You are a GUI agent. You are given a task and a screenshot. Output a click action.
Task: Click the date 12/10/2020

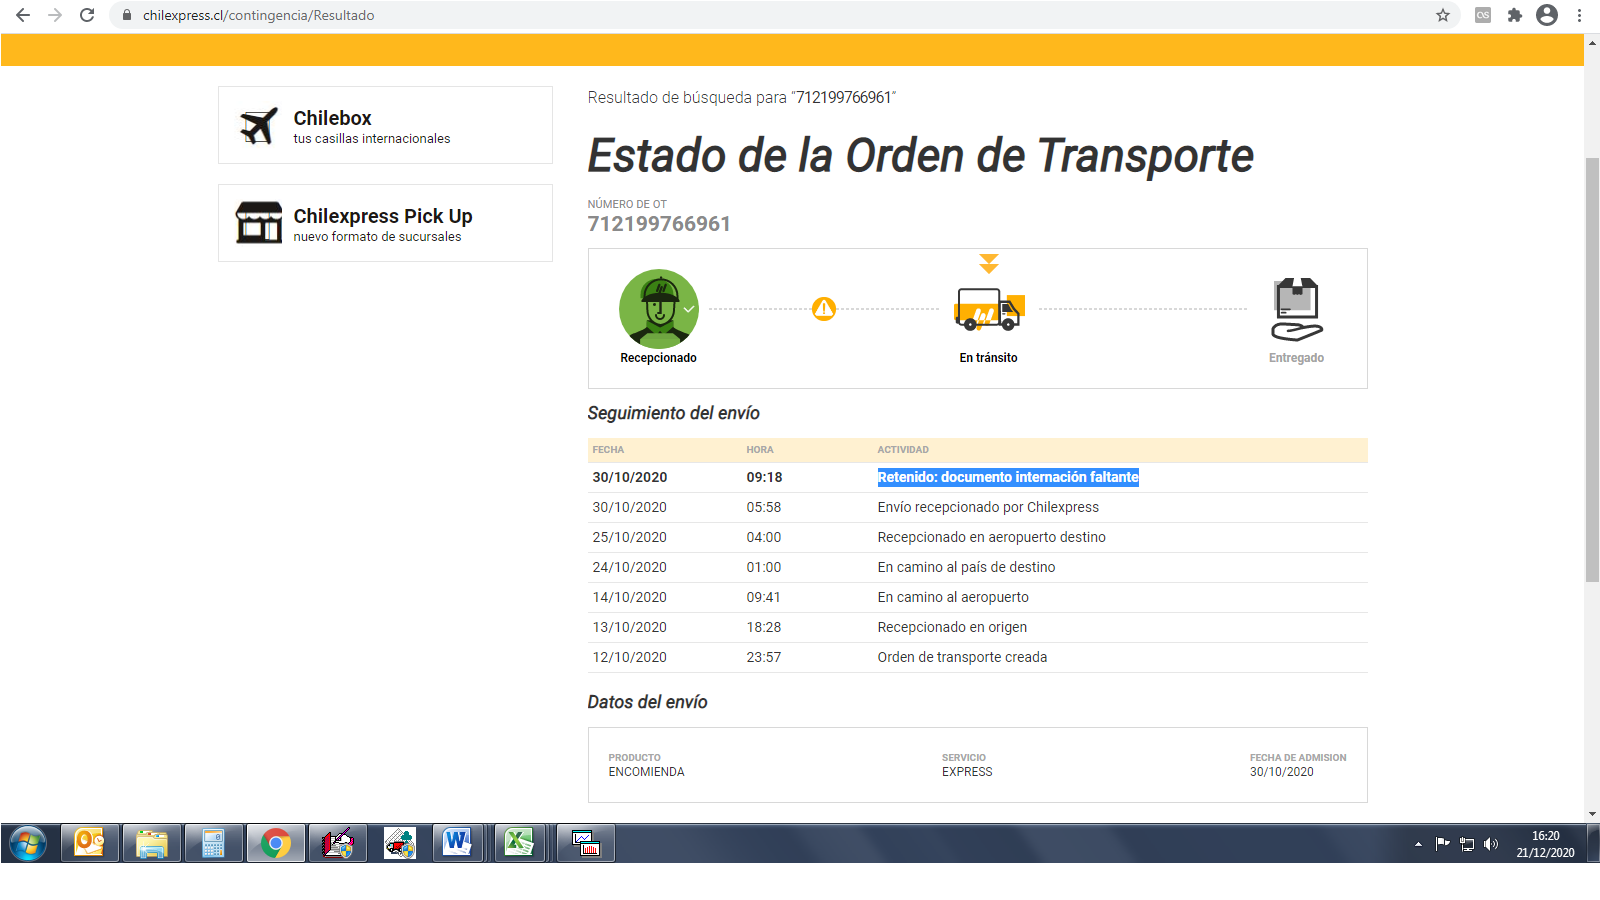tap(629, 657)
